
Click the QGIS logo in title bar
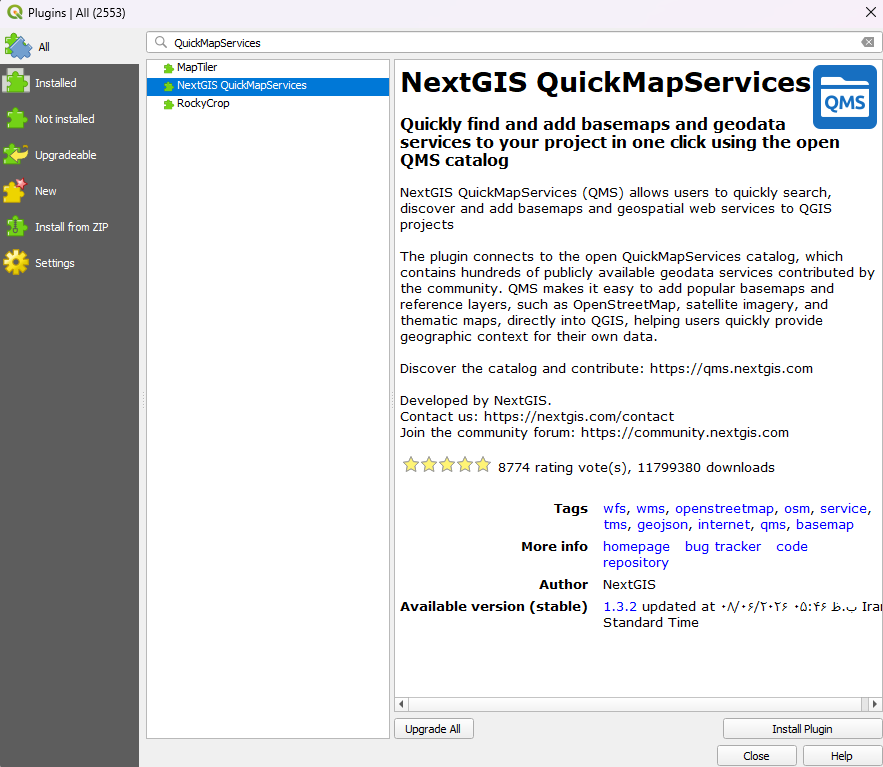coord(15,12)
